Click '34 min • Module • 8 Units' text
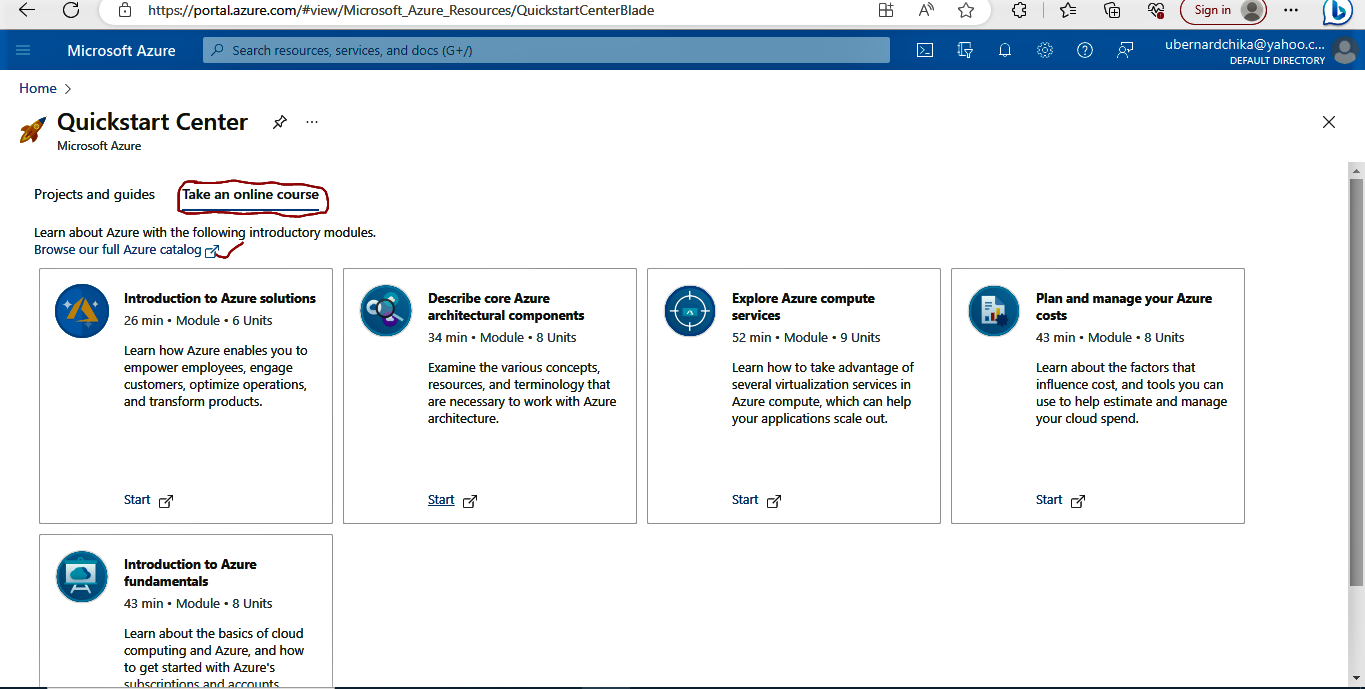The height and width of the screenshot is (689, 1365). pos(502,338)
